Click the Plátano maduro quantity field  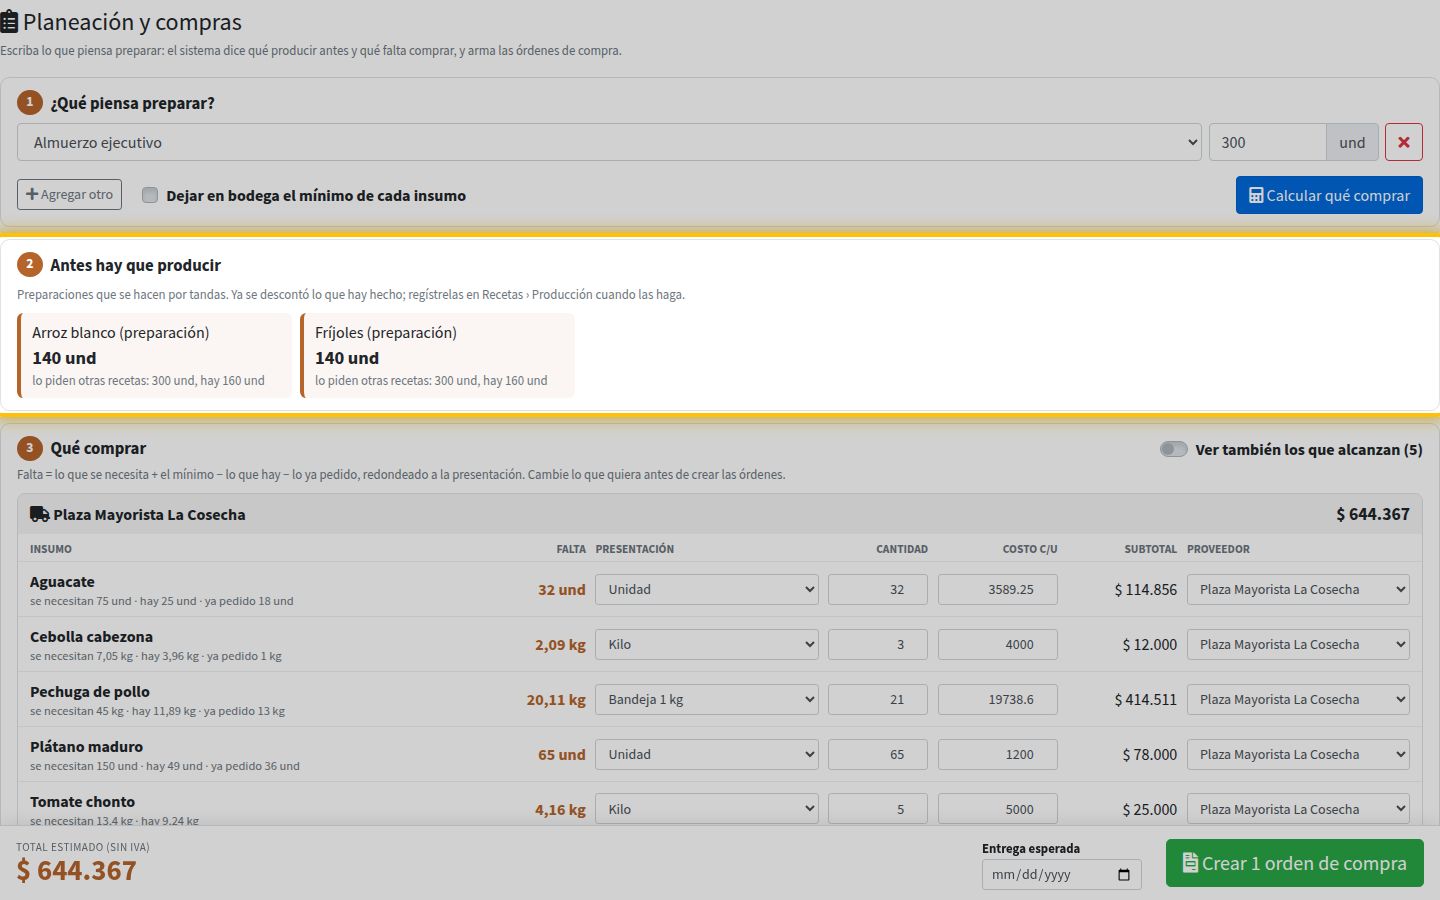(x=878, y=754)
